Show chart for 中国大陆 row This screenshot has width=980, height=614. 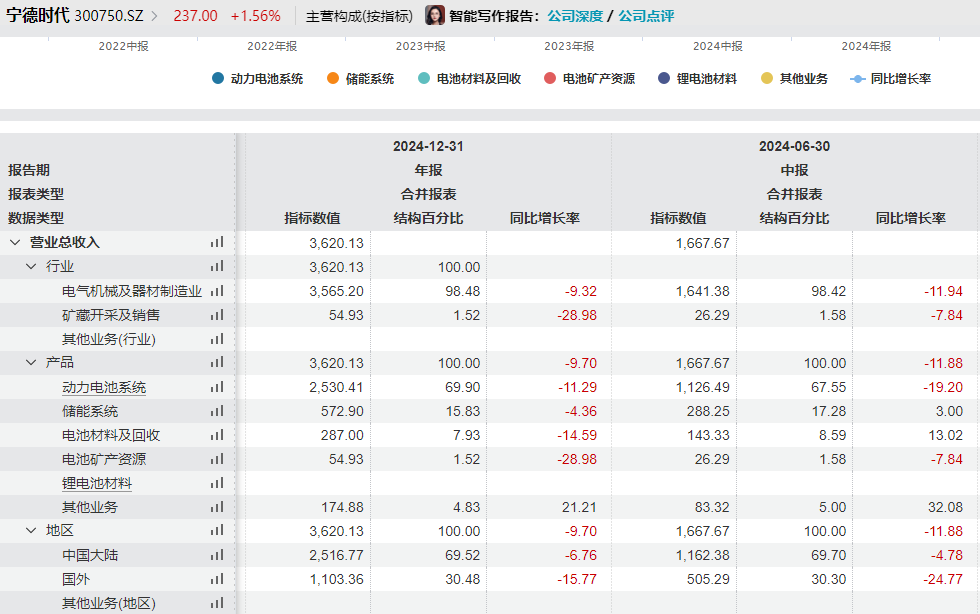point(217,555)
